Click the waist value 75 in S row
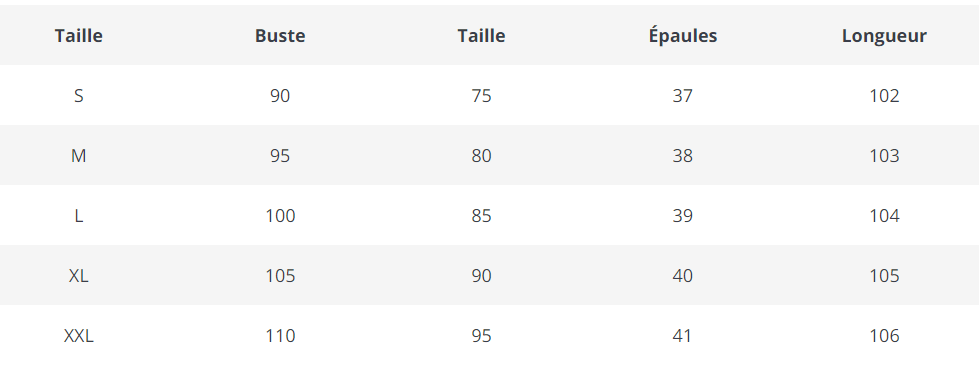This screenshot has height=373, width=979. pyautogui.click(x=481, y=96)
